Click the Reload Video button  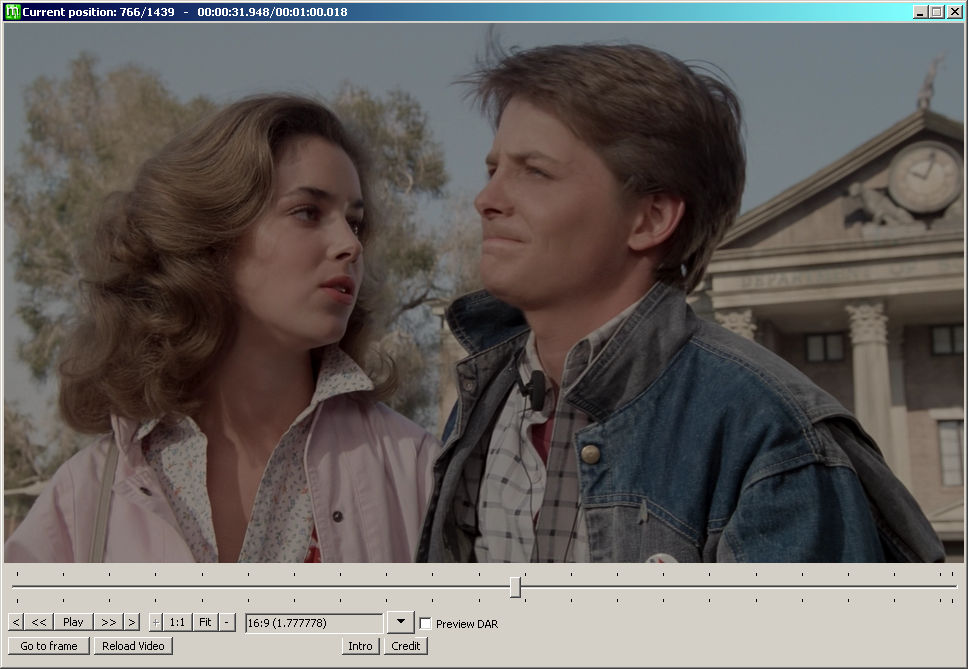coord(133,646)
